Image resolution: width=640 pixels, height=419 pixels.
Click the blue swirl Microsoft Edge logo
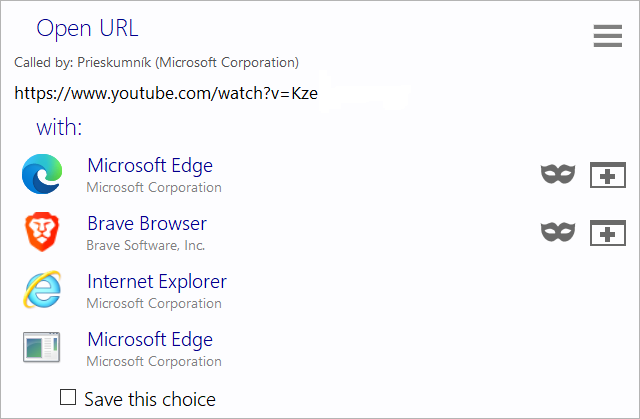pyautogui.click(x=42, y=174)
